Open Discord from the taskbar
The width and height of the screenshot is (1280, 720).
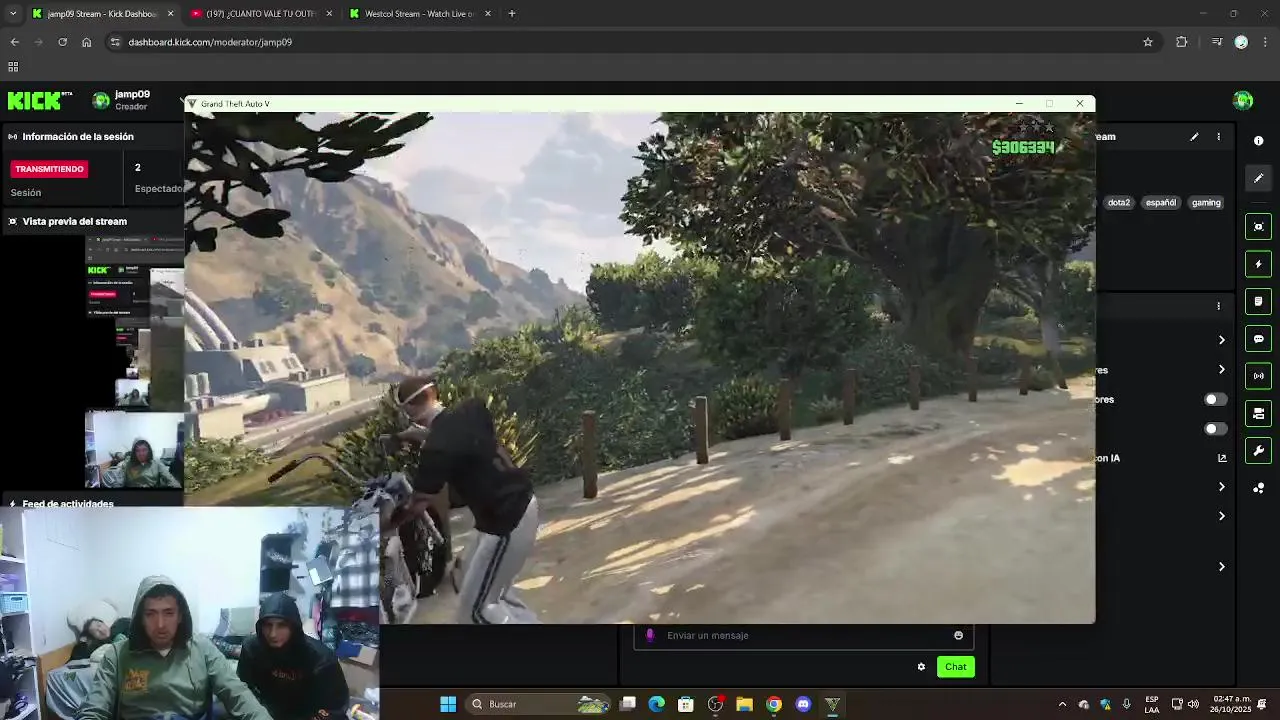pos(803,704)
